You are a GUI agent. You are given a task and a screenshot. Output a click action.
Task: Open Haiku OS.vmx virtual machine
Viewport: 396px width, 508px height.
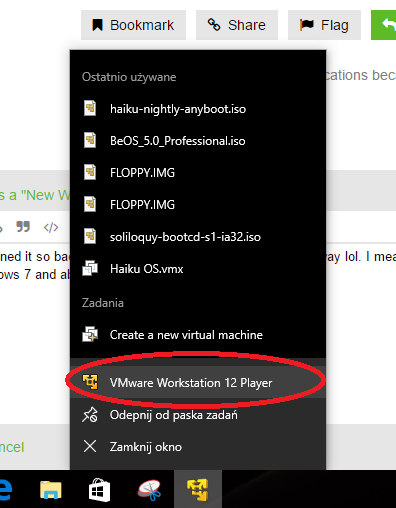click(198, 269)
